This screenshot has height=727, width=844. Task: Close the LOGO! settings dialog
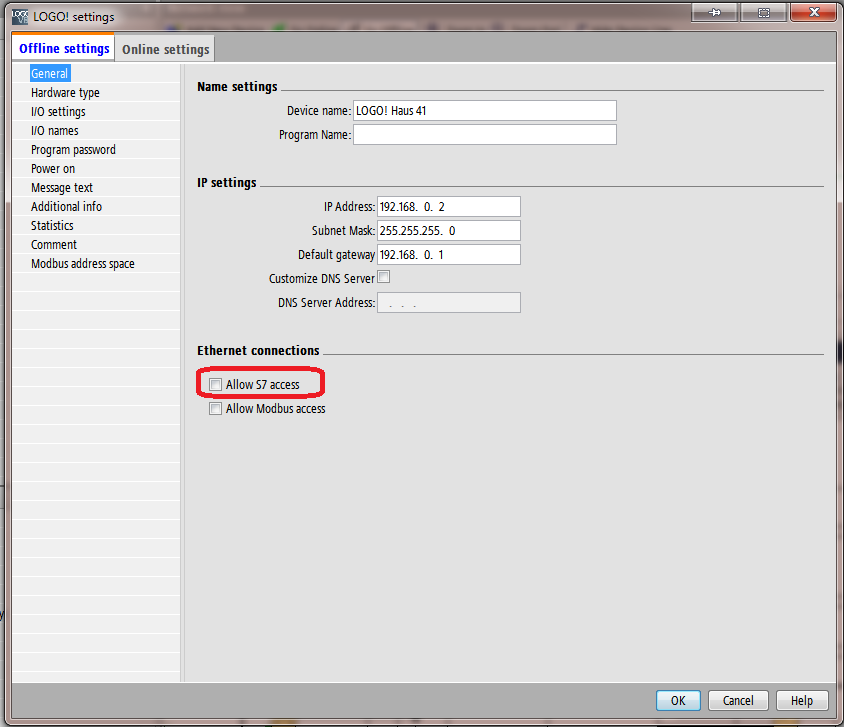[x=813, y=12]
